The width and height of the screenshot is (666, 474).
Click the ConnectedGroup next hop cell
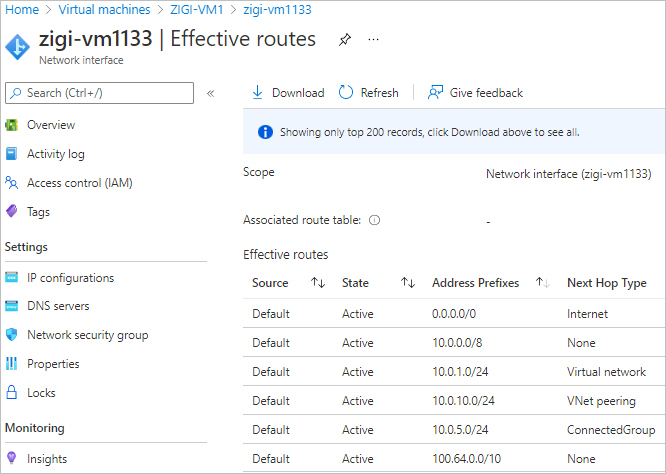pos(611,430)
